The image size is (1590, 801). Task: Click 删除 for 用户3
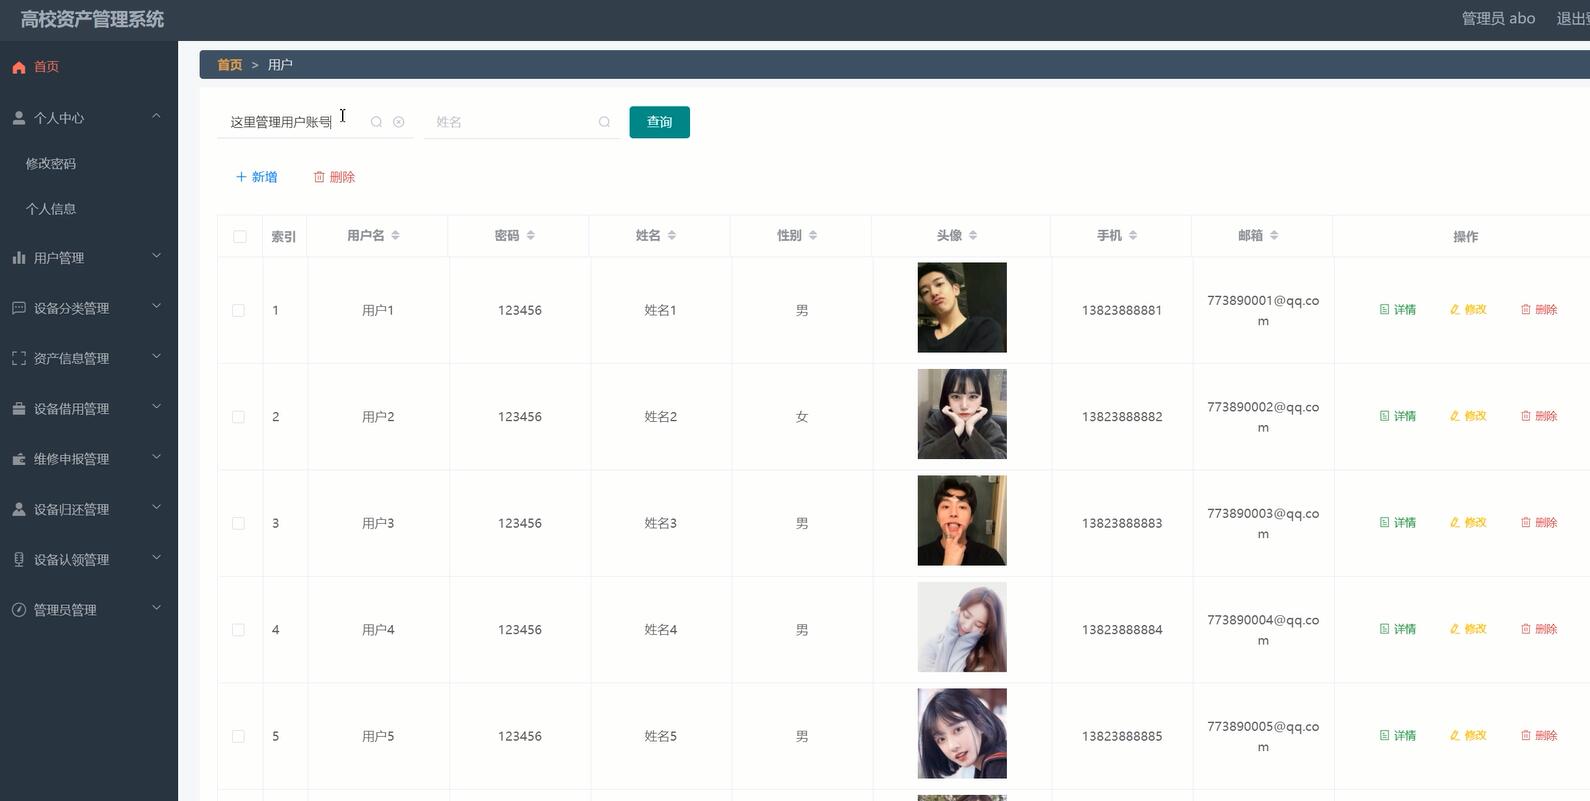1539,523
